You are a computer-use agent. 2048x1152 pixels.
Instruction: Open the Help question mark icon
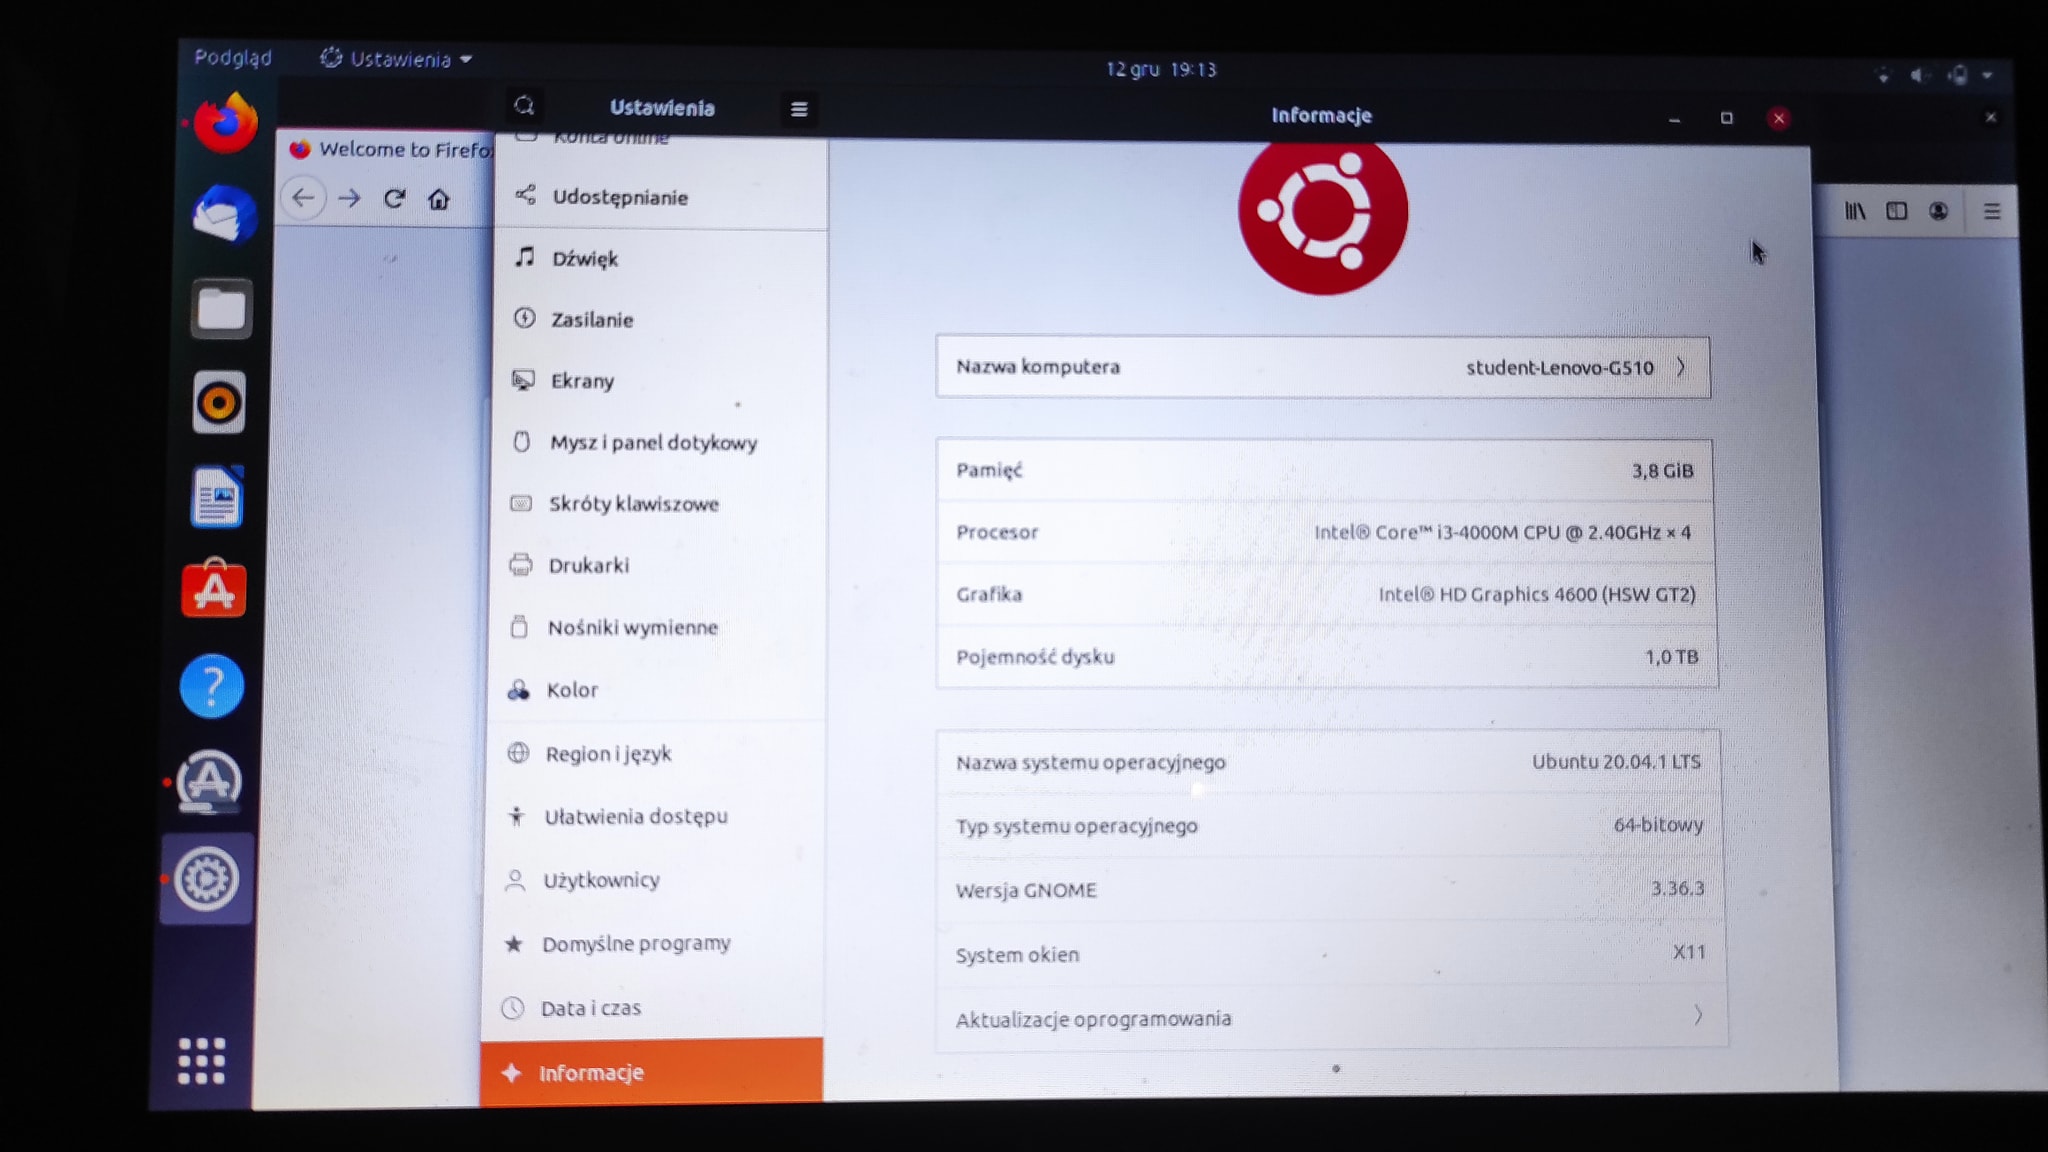pos(212,686)
